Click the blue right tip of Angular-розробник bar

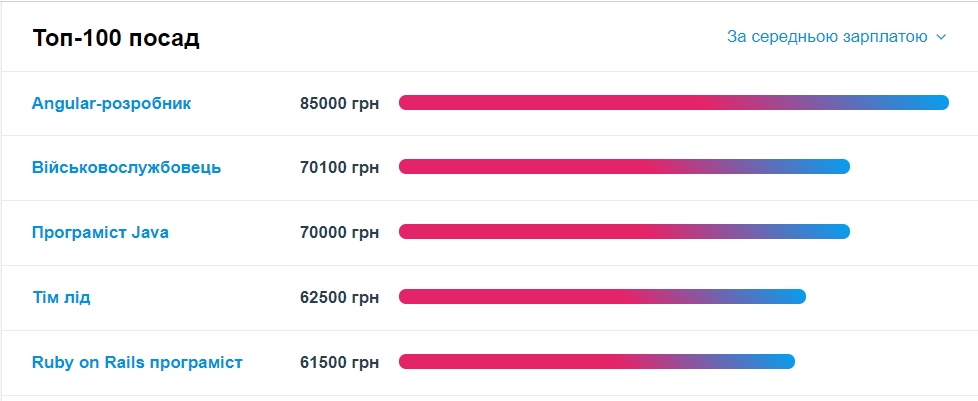(938, 102)
